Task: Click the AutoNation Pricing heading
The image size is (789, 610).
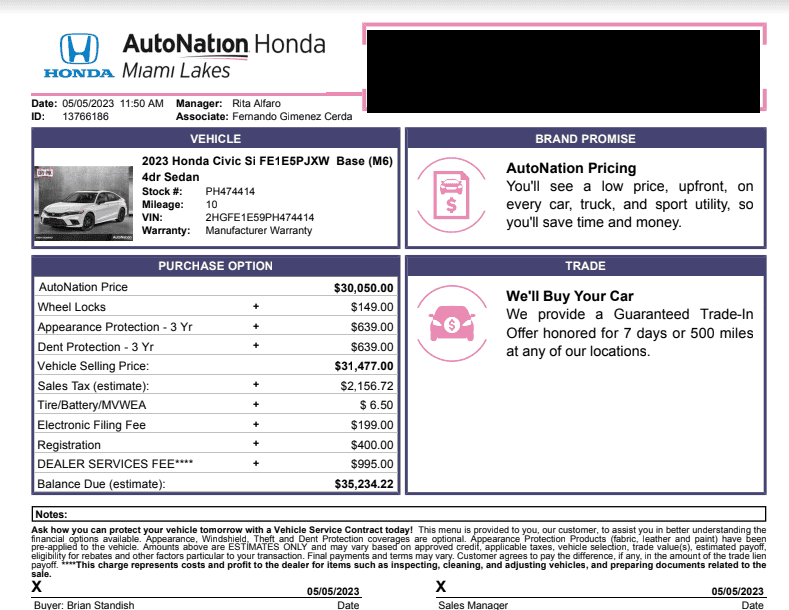Action: point(571,168)
